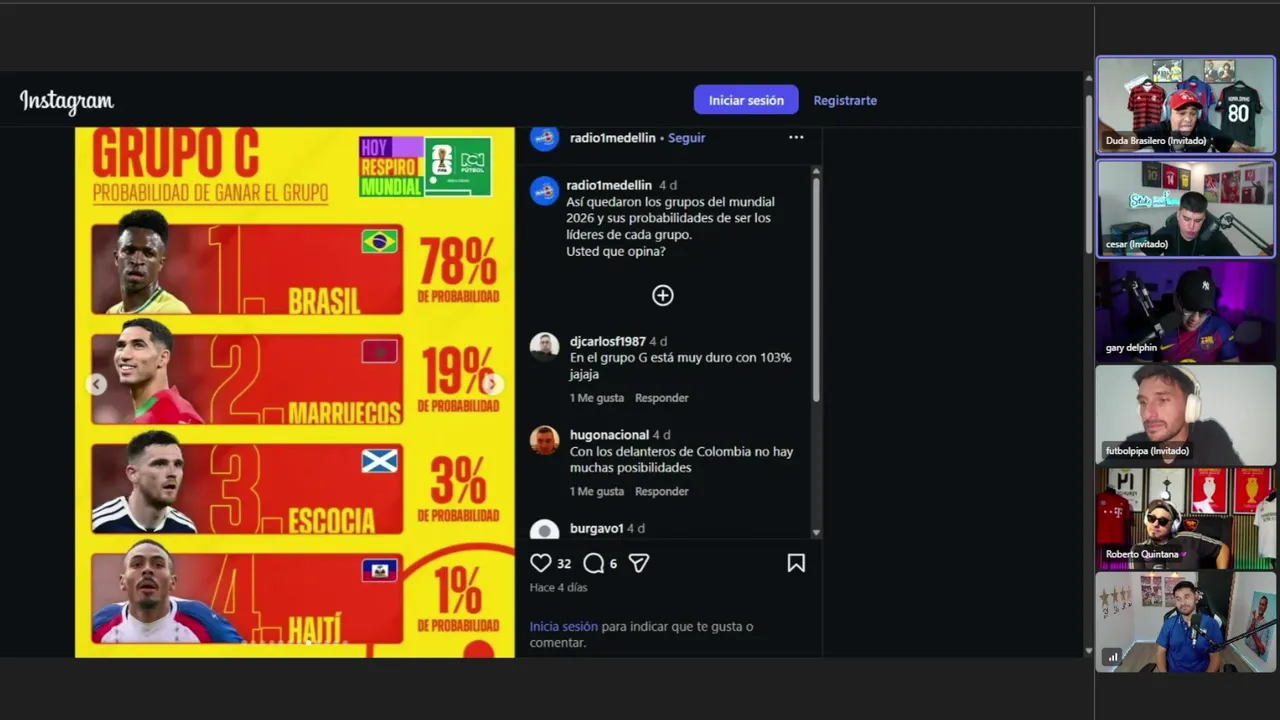Select Roberto Quintana participant video
The width and height of the screenshot is (1280, 720).
pyautogui.click(x=1186, y=518)
